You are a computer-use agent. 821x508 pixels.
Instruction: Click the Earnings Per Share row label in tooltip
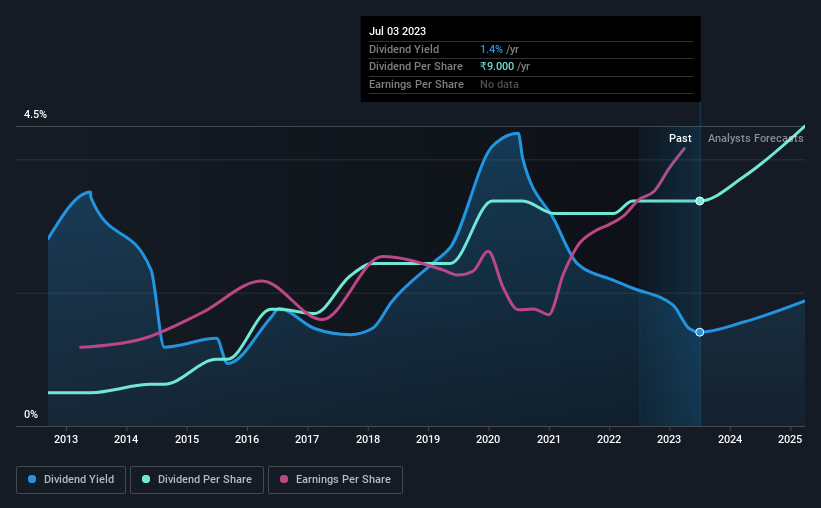pyautogui.click(x=416, y=84)
